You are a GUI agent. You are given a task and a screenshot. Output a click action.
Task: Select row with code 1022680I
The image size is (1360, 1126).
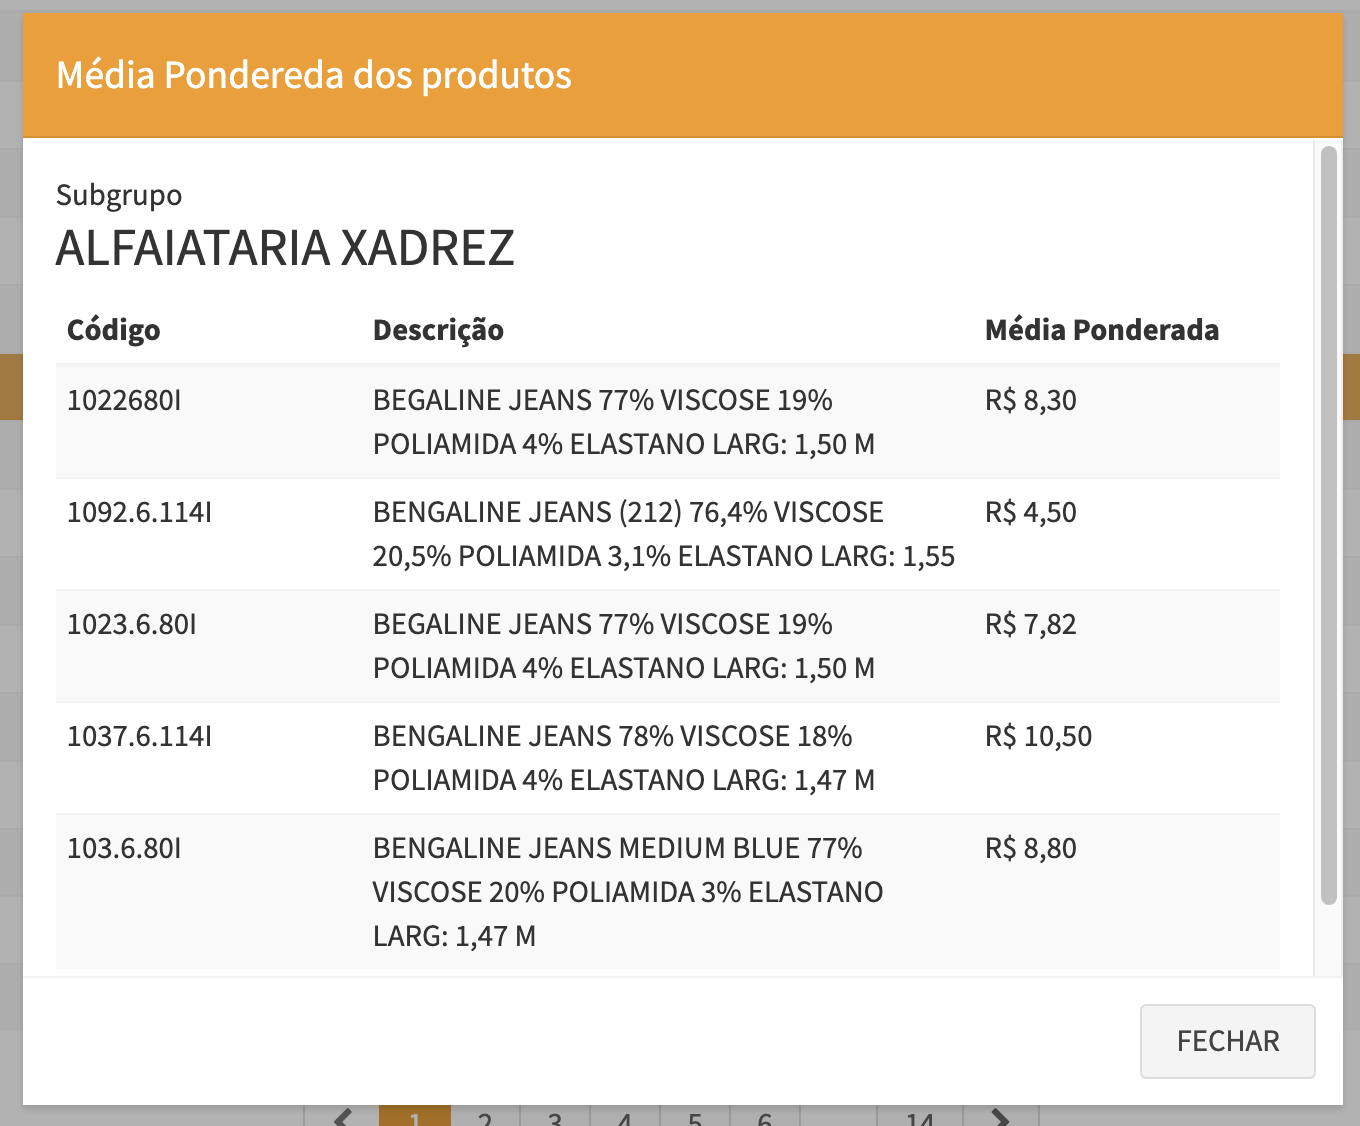coord(124,401)
